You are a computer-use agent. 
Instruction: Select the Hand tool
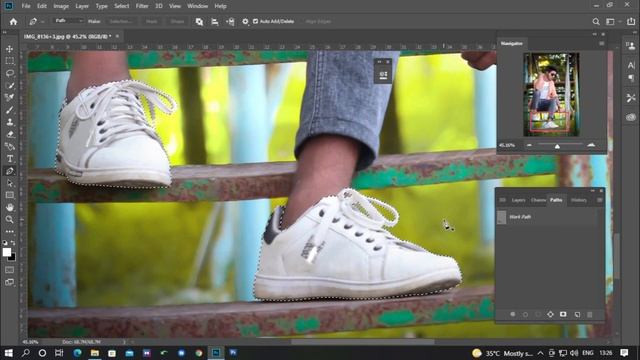[10, 207]
